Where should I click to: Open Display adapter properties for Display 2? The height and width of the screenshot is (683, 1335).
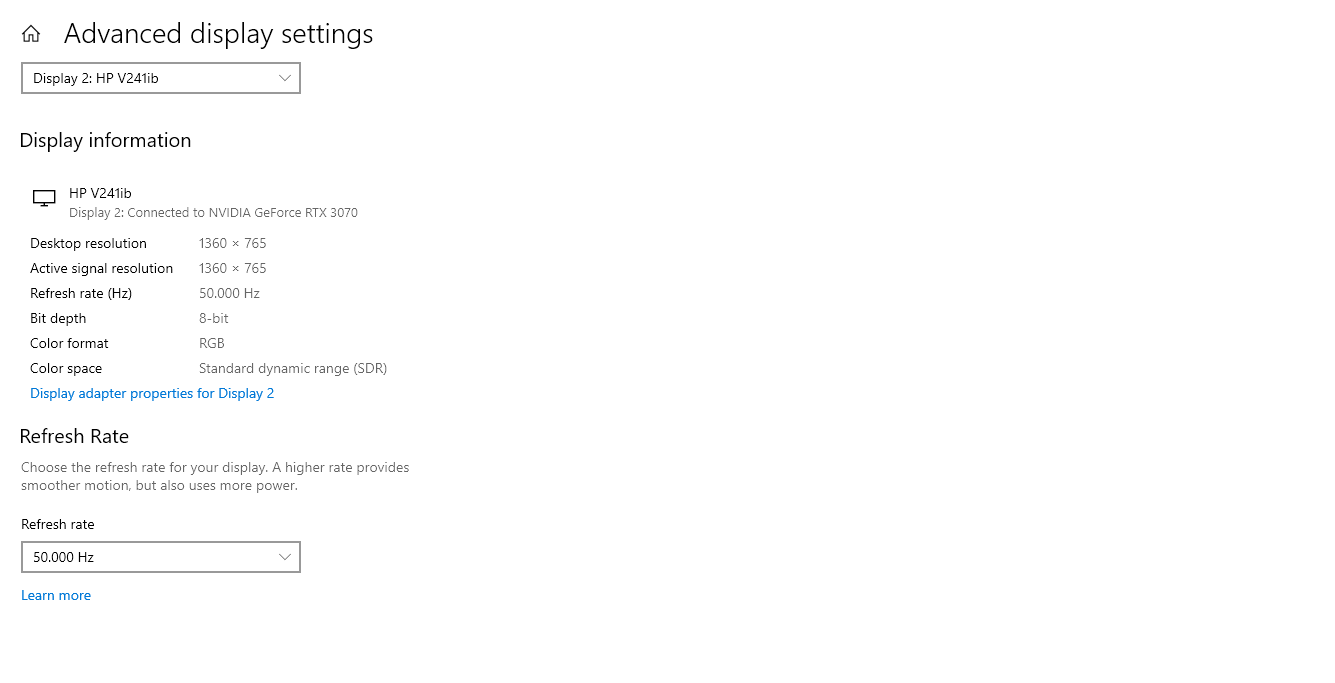click(x=152, y=393)
